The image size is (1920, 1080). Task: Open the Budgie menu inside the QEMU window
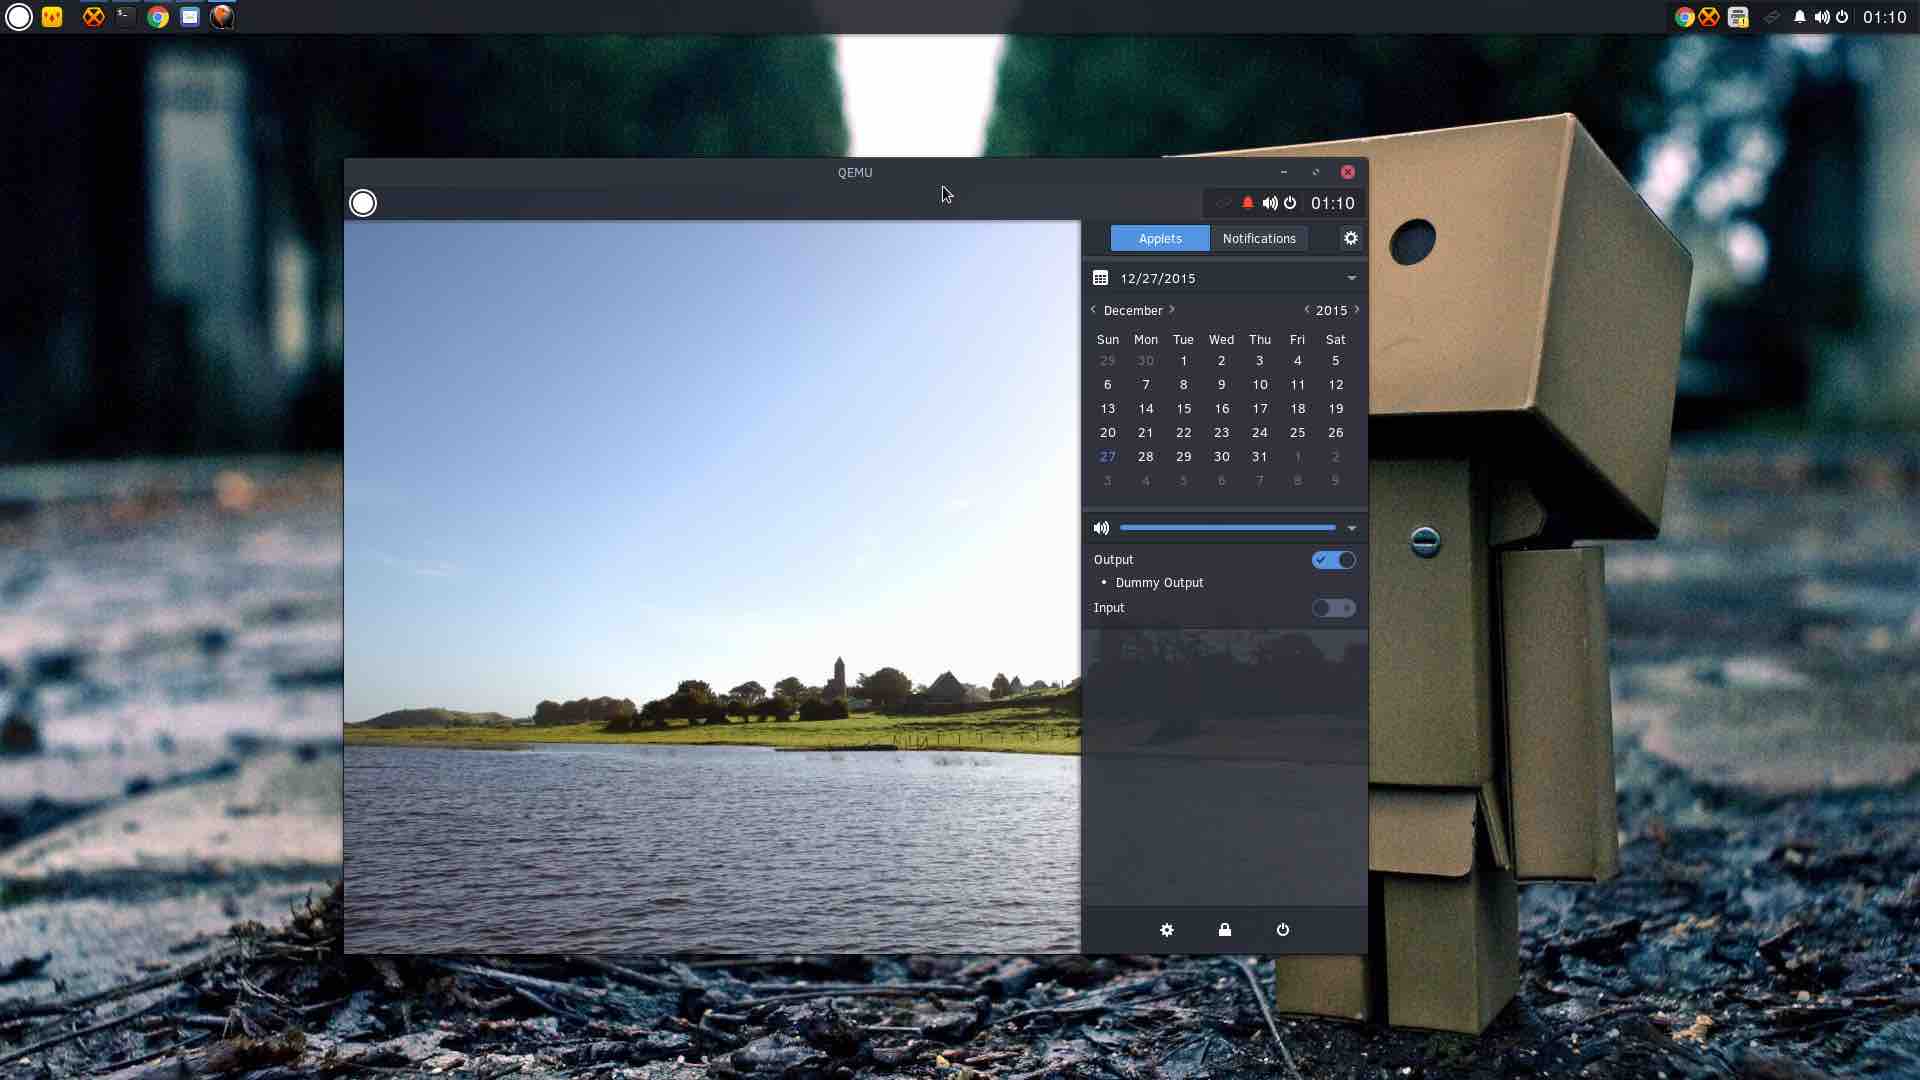click(x=363, y=203)
